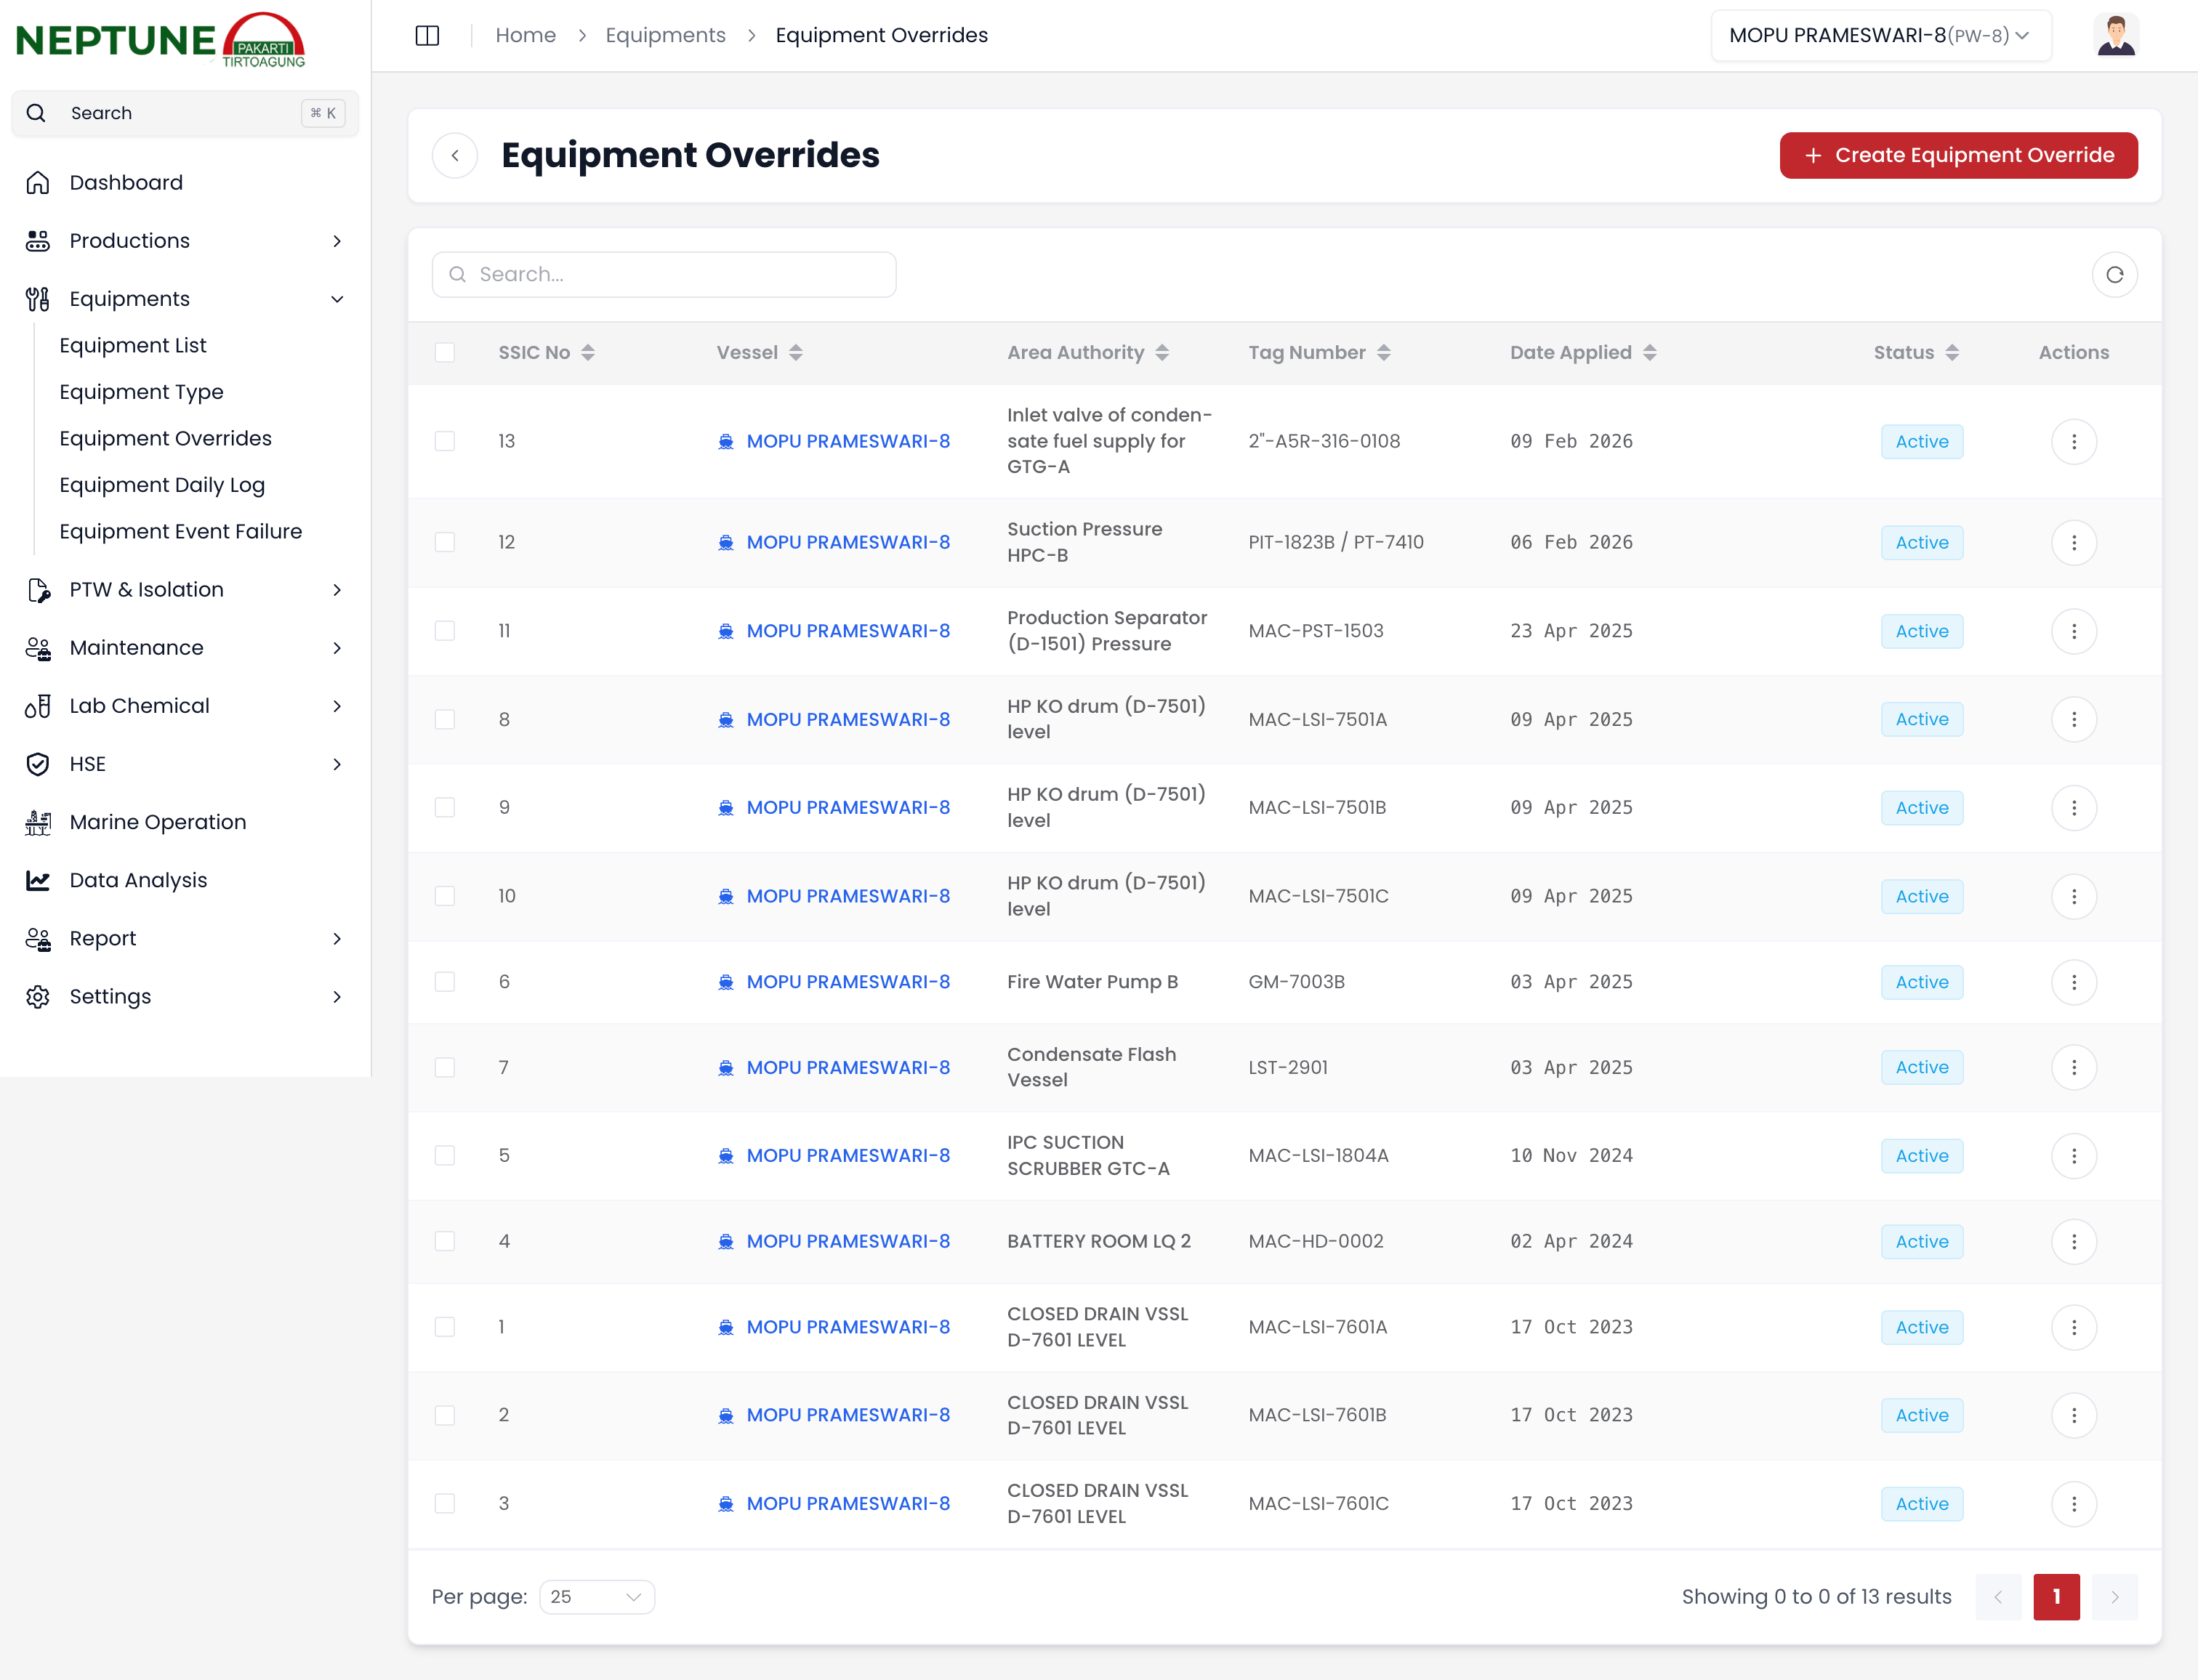Check the row for SSIC 5
The height and width of the screenshot is (1680, 2198).
445,1155
